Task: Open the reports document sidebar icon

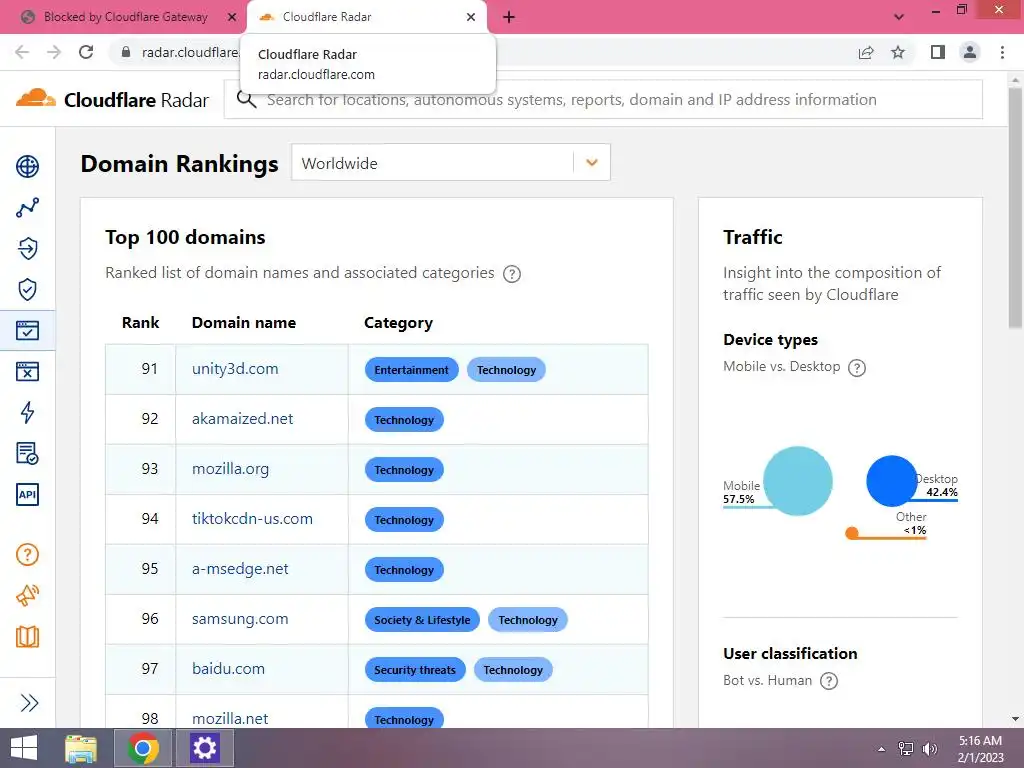Action: [x=27, y=453]
